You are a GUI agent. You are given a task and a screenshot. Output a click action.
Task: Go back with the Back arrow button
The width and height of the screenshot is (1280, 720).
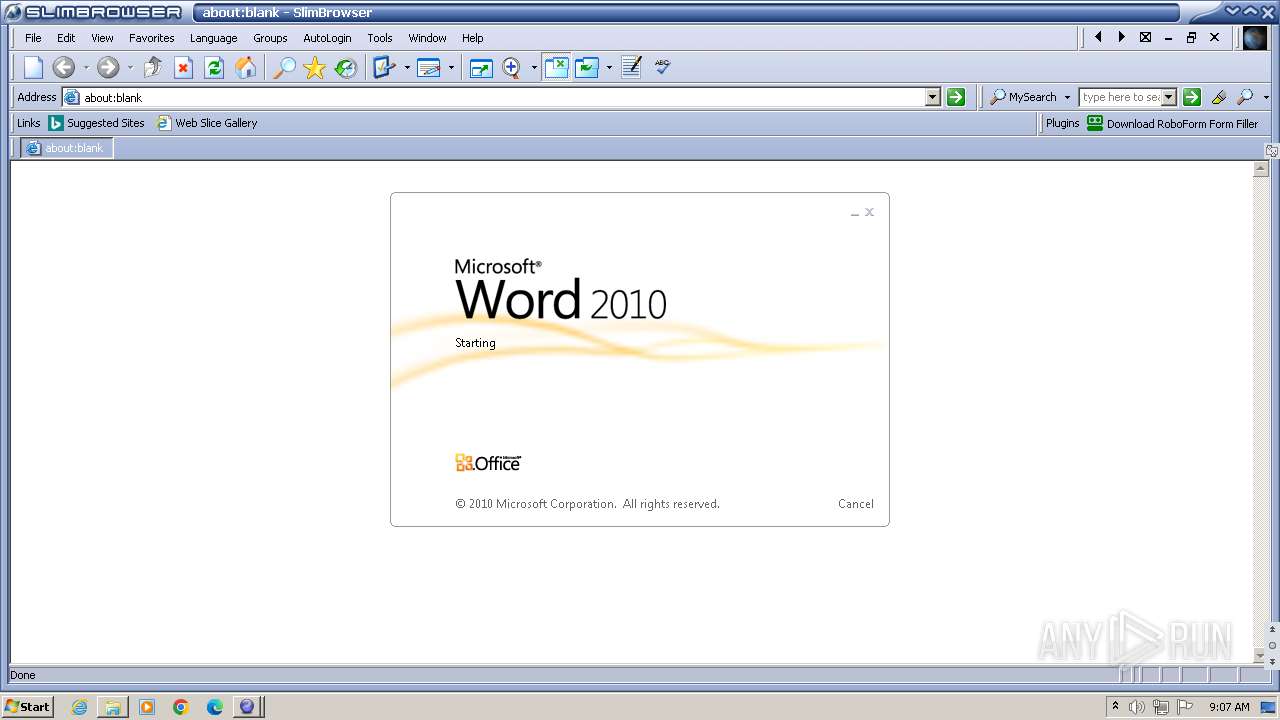click(64, 67)
